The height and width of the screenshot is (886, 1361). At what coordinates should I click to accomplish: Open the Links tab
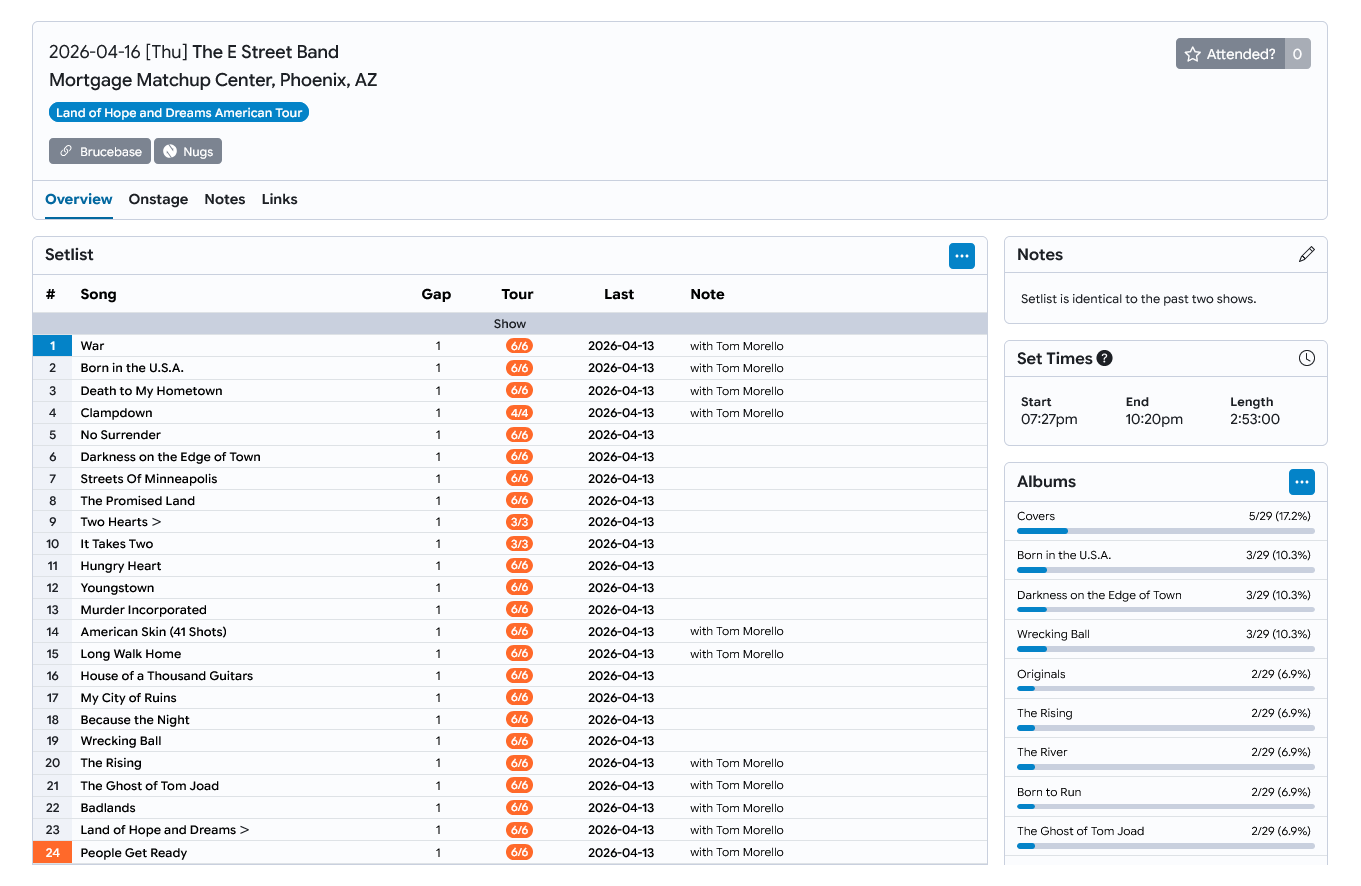pos(279,199)
